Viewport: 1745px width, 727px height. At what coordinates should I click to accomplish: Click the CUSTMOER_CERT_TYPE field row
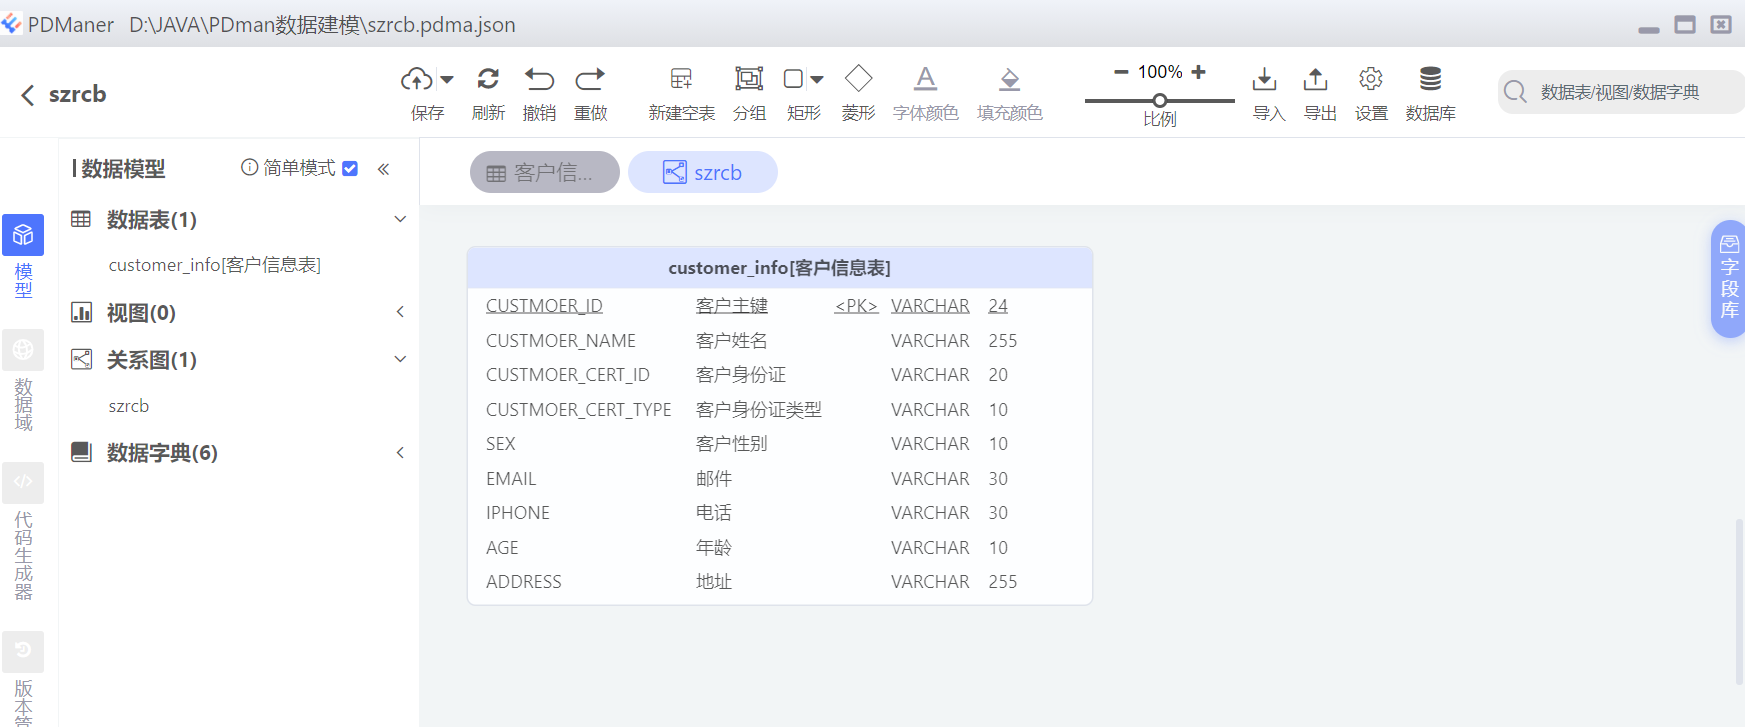pos(780,410)
